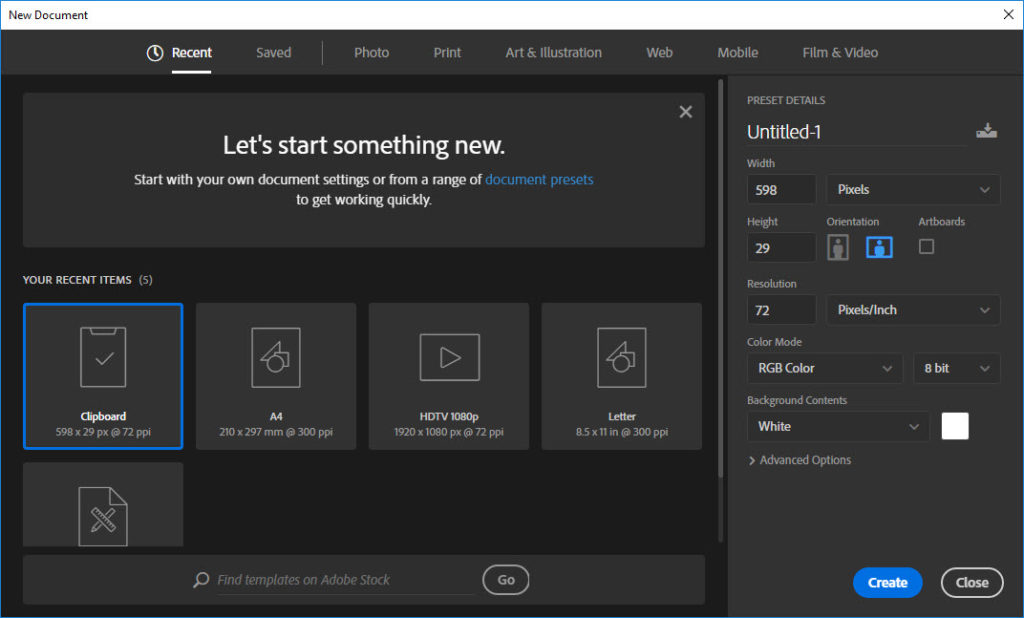Open the Film & Video tab
Screen dimensions: 1024x618
click(840, 53)
